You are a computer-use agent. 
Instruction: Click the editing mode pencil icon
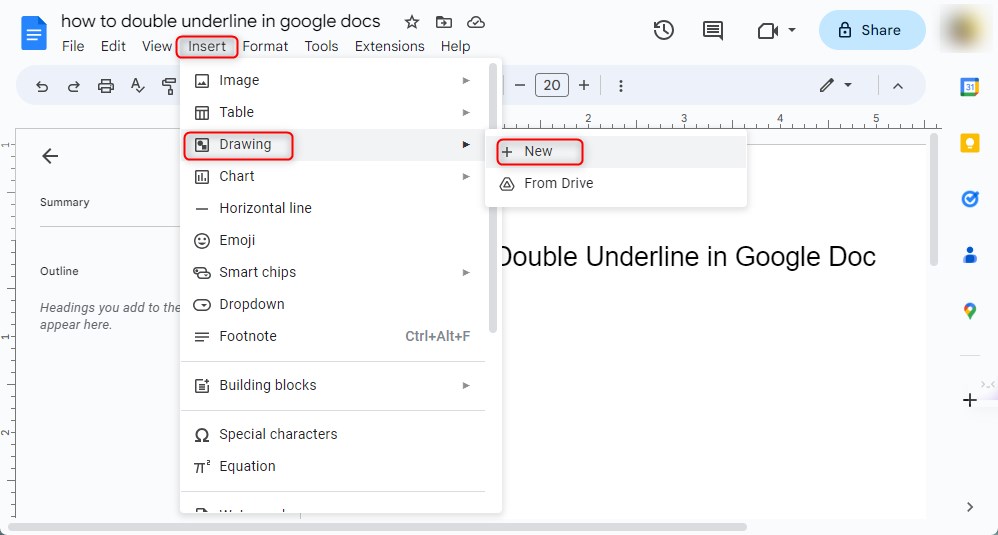[x=827, y=85]
